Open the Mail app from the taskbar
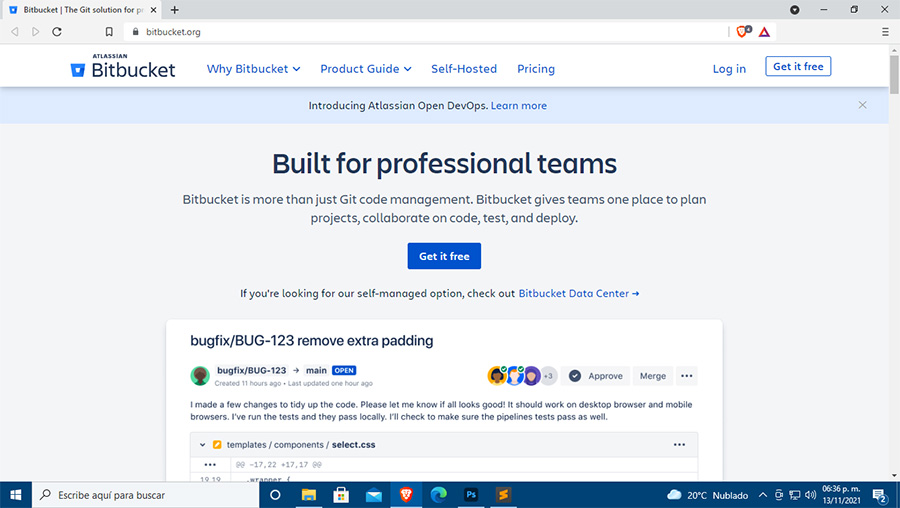 tap(374, 495)
